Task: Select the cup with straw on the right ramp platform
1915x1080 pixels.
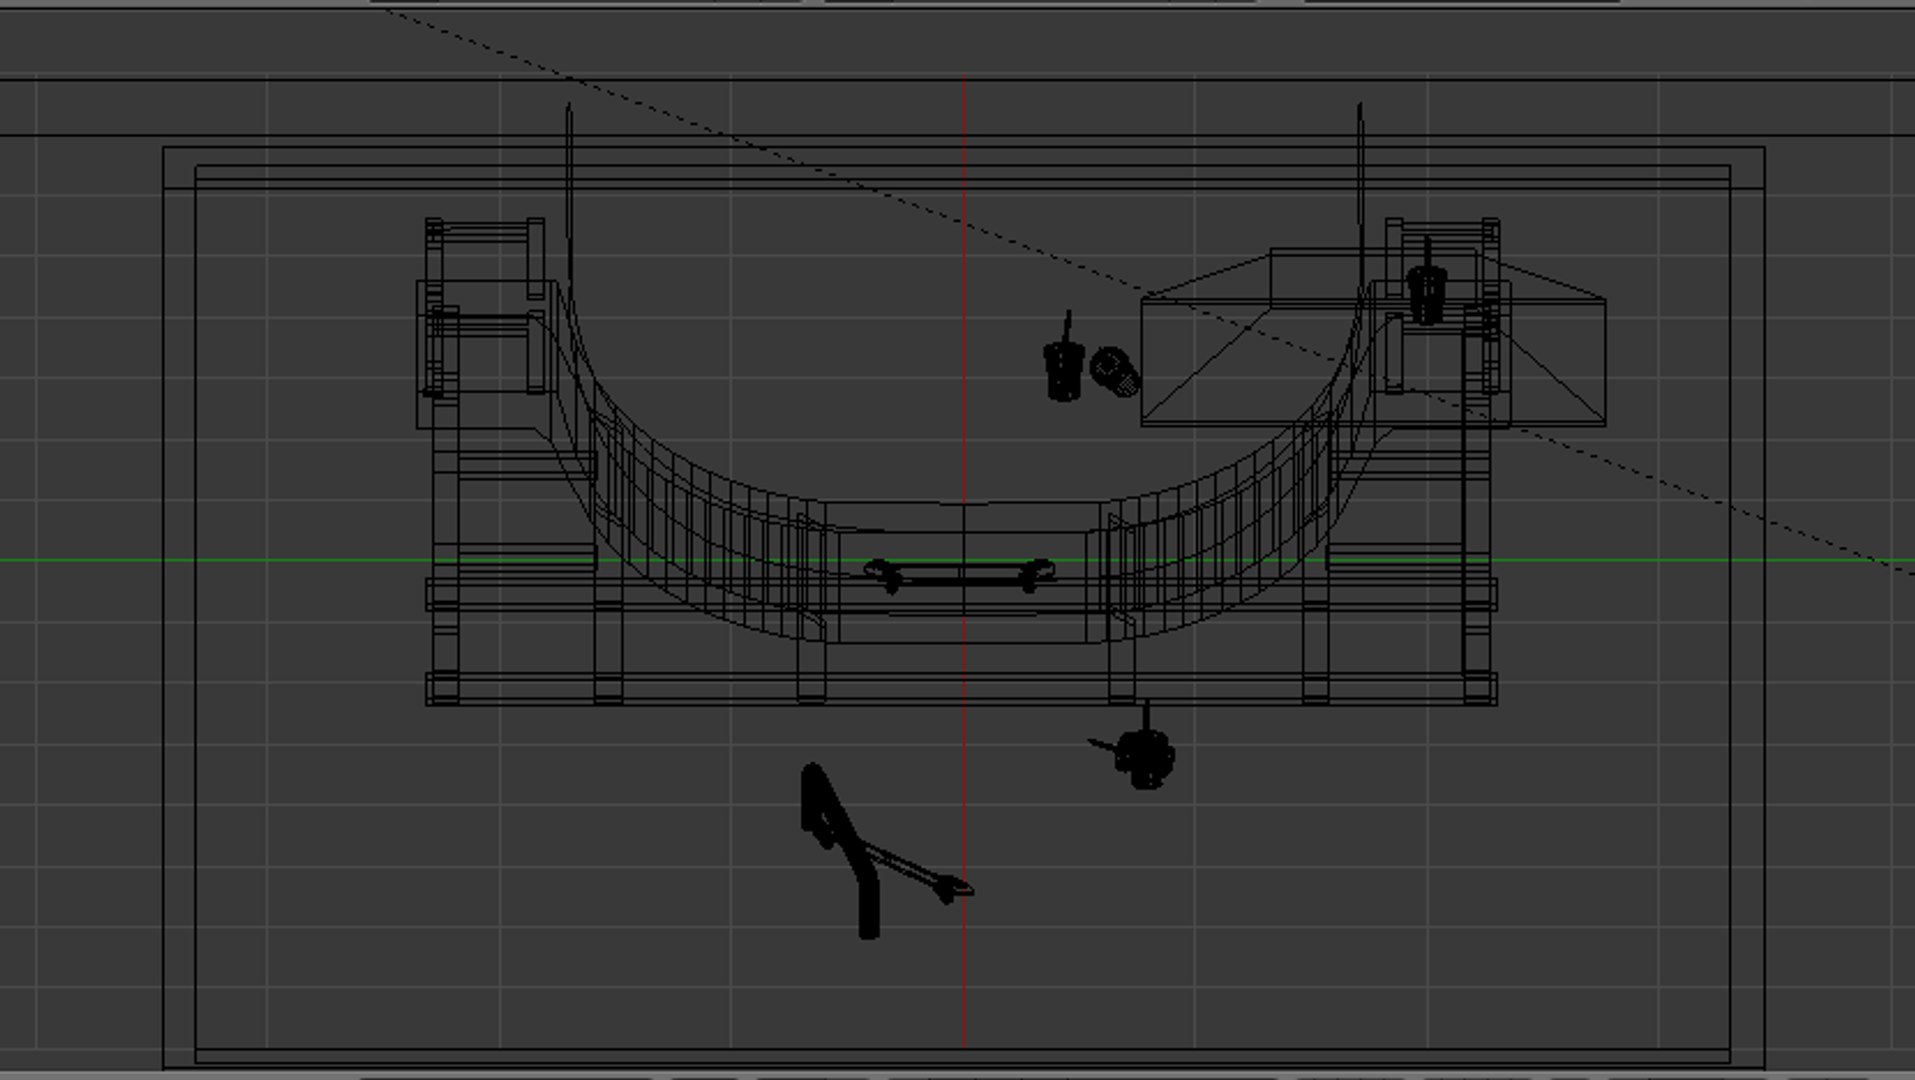Action: 1427,282
